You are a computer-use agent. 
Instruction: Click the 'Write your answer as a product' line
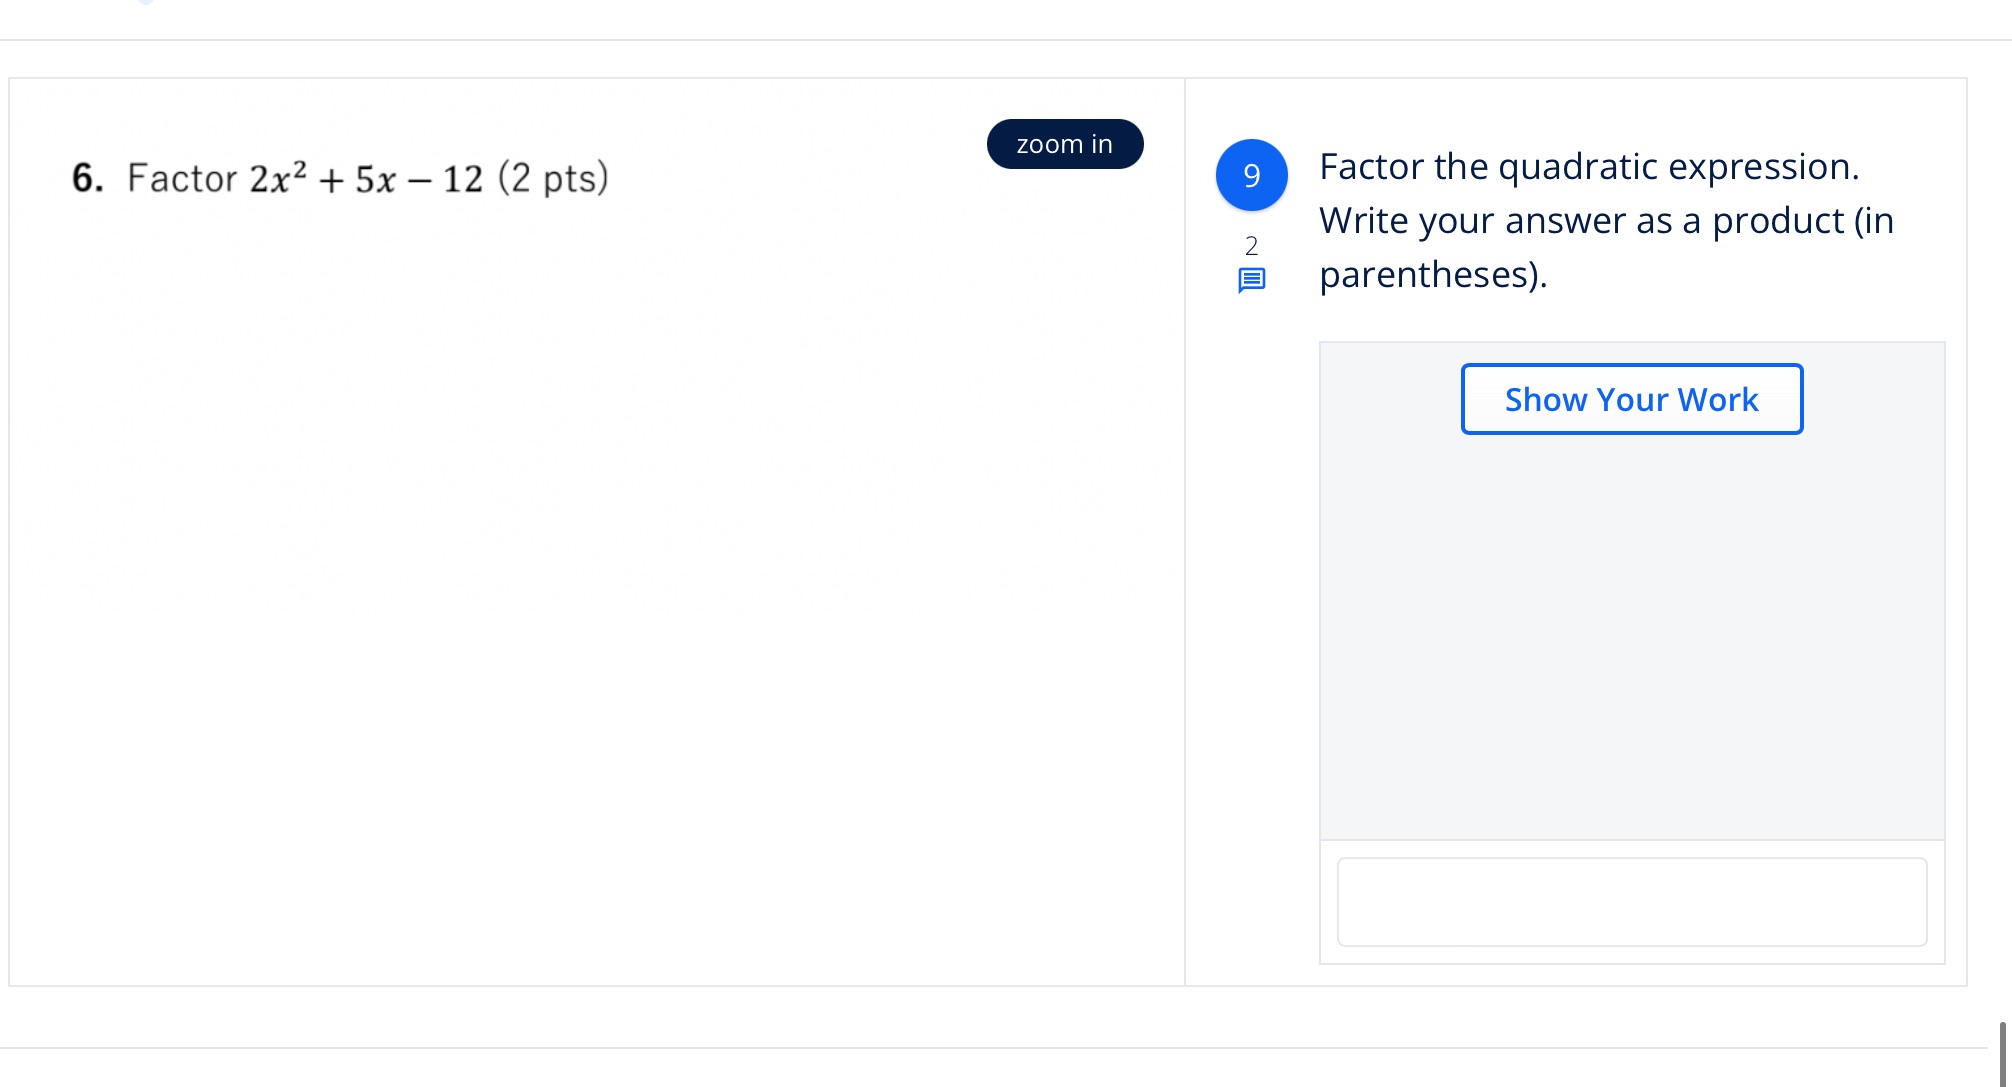[1582, 220]
